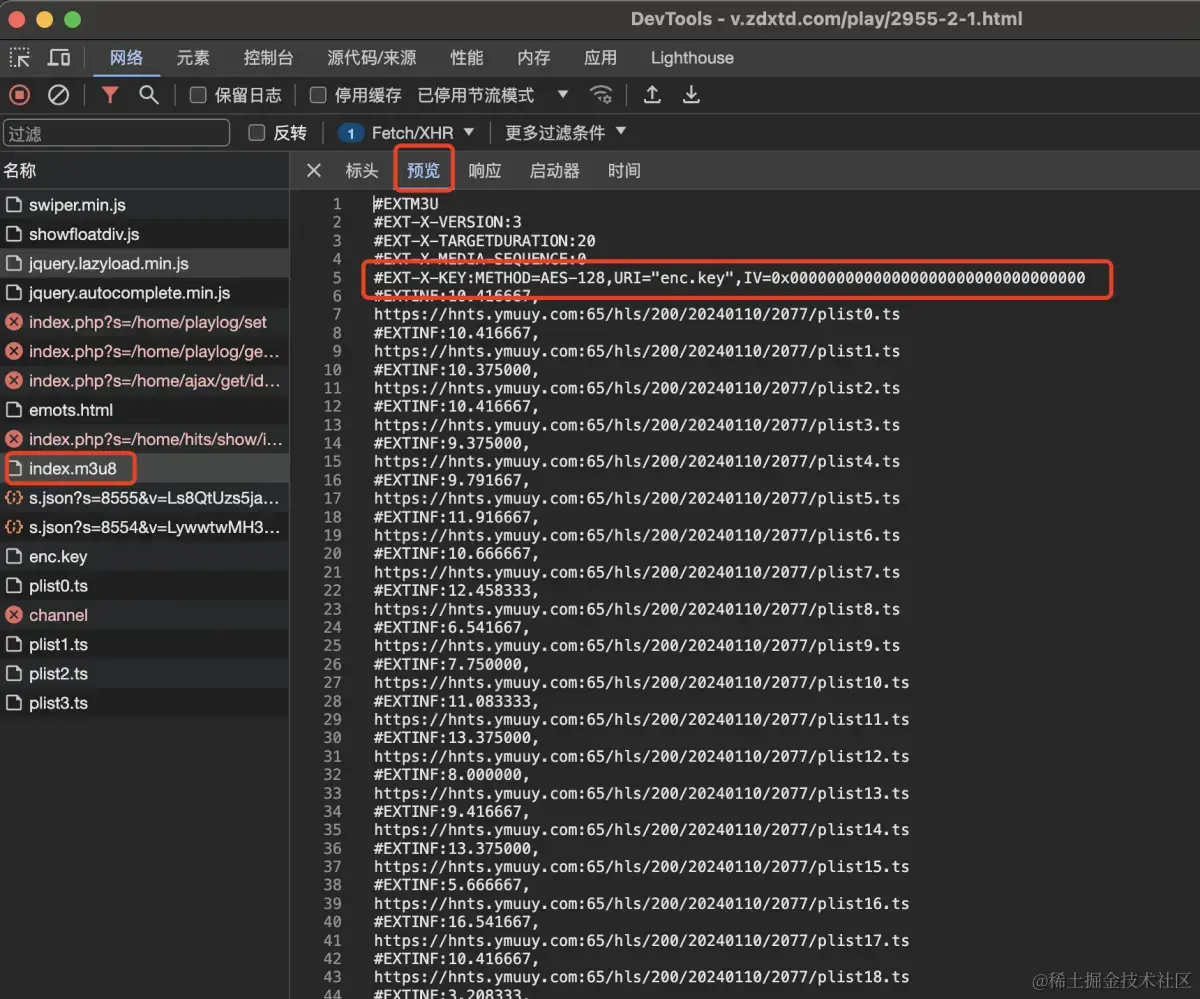
Task: Enable the 保留日志 checkbox
Action: pyautogui.click(x=198, y=95)
